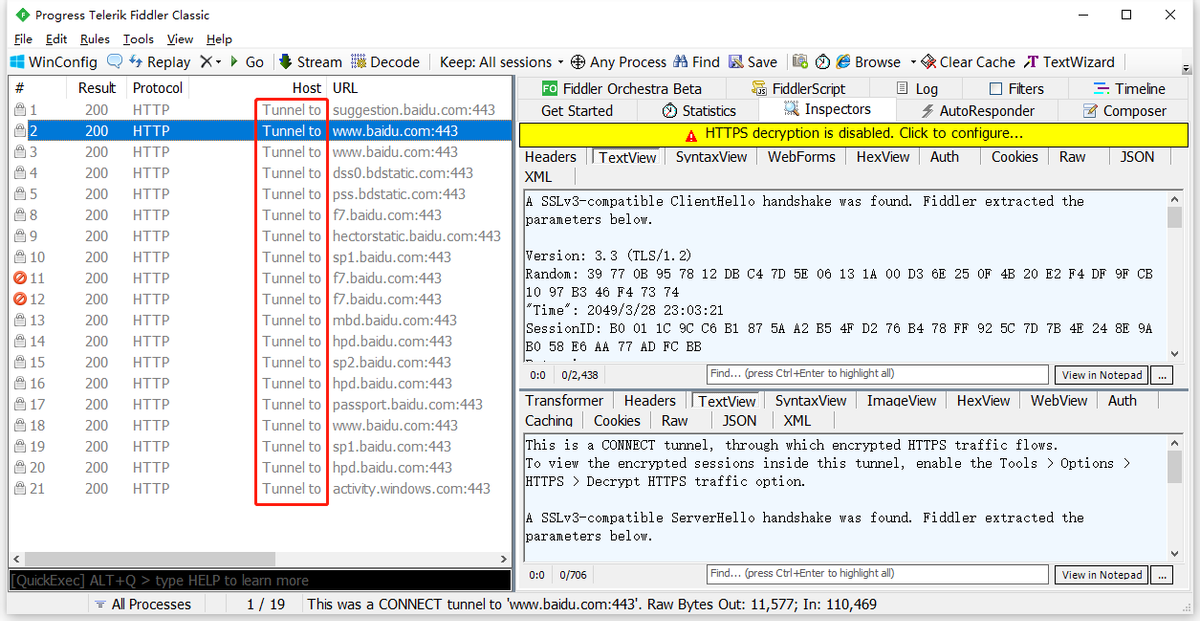Click the request text vertical scrollbar
Image resolution: width=1200 pixels, height=621 pixels.
coord(1174,274)
